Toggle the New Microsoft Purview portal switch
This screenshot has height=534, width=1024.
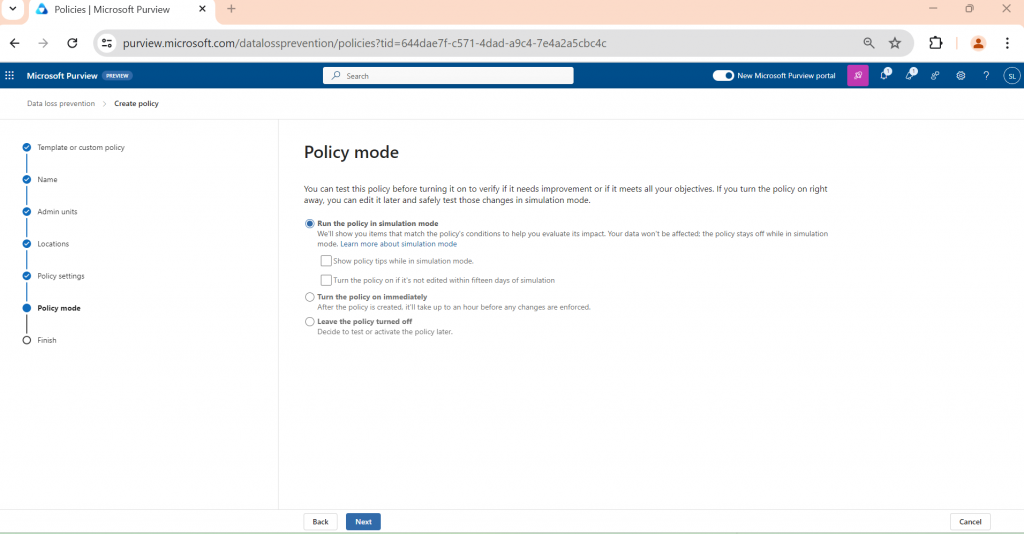coord(723,75)
